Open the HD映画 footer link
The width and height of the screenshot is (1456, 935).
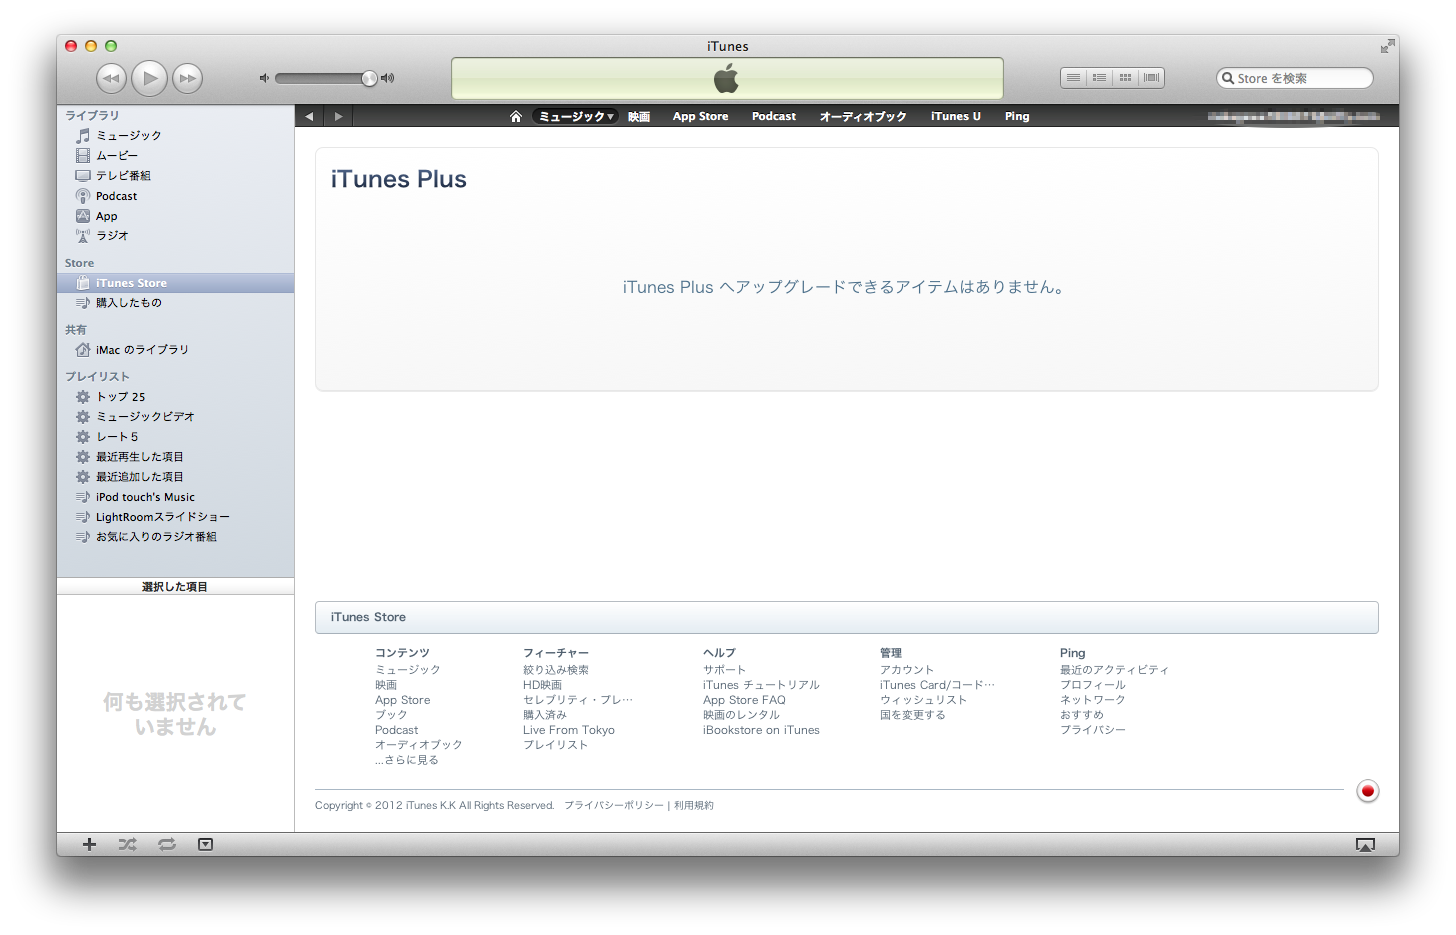[x=542, y=685]
